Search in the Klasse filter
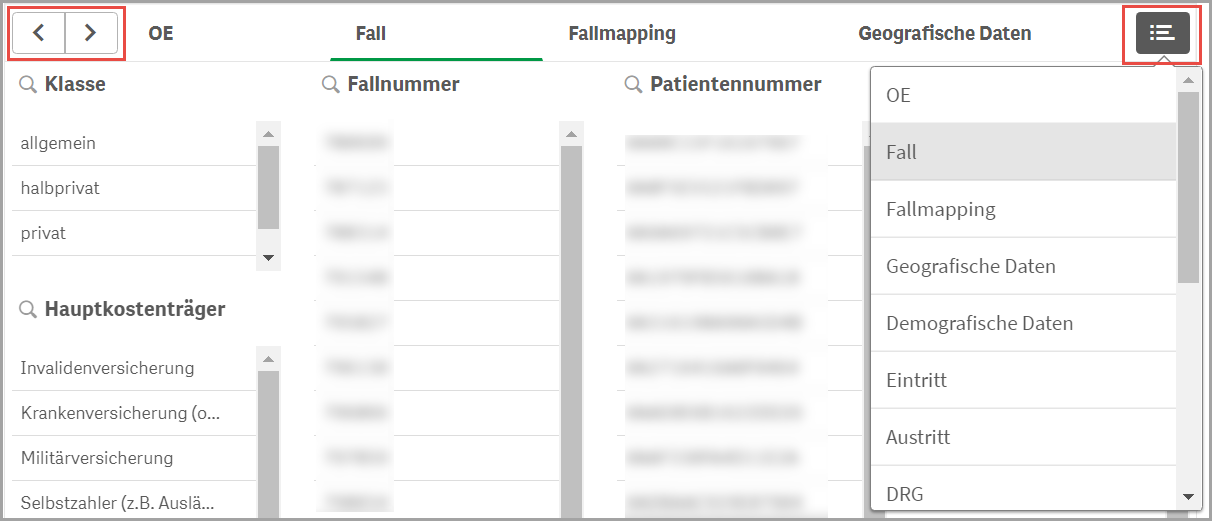The image size is (1212, 521). pos(28,85)
